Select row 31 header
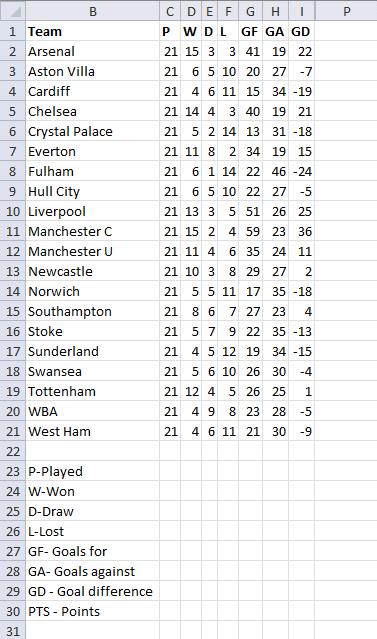377x639 pixels. pos(13,630)
